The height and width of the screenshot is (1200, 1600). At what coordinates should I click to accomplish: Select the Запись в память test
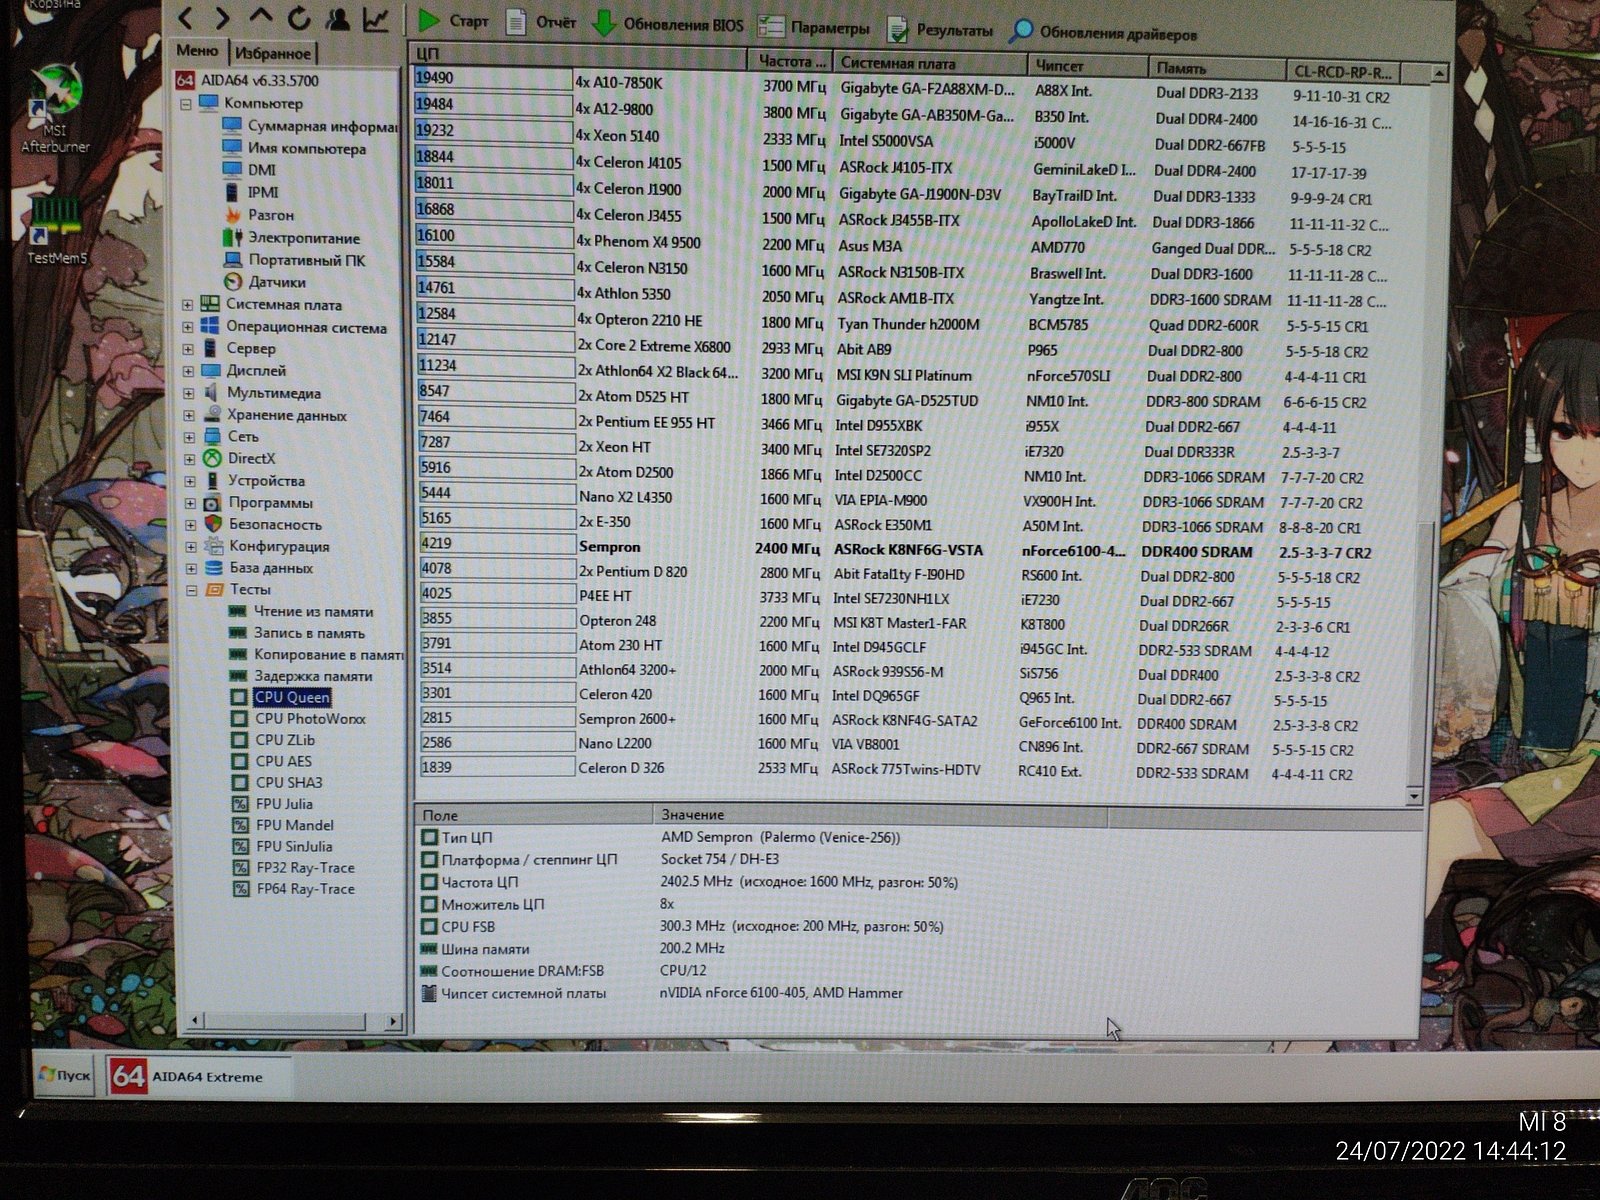coord(298,633)
